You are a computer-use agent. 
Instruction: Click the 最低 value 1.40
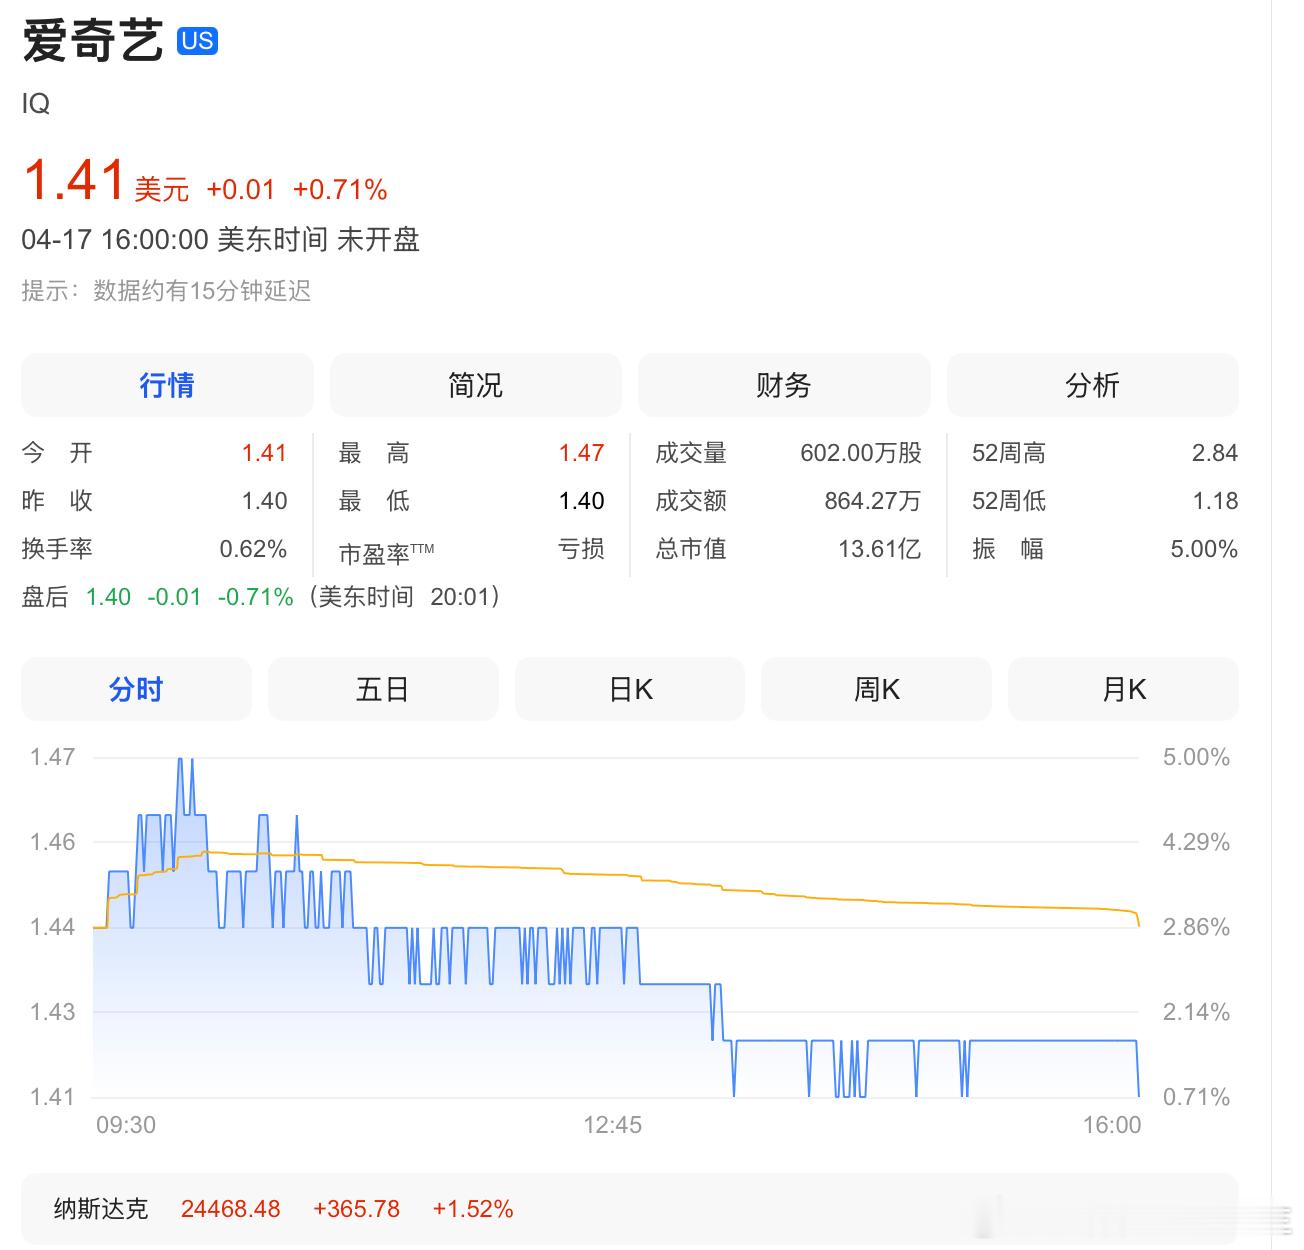581,501
